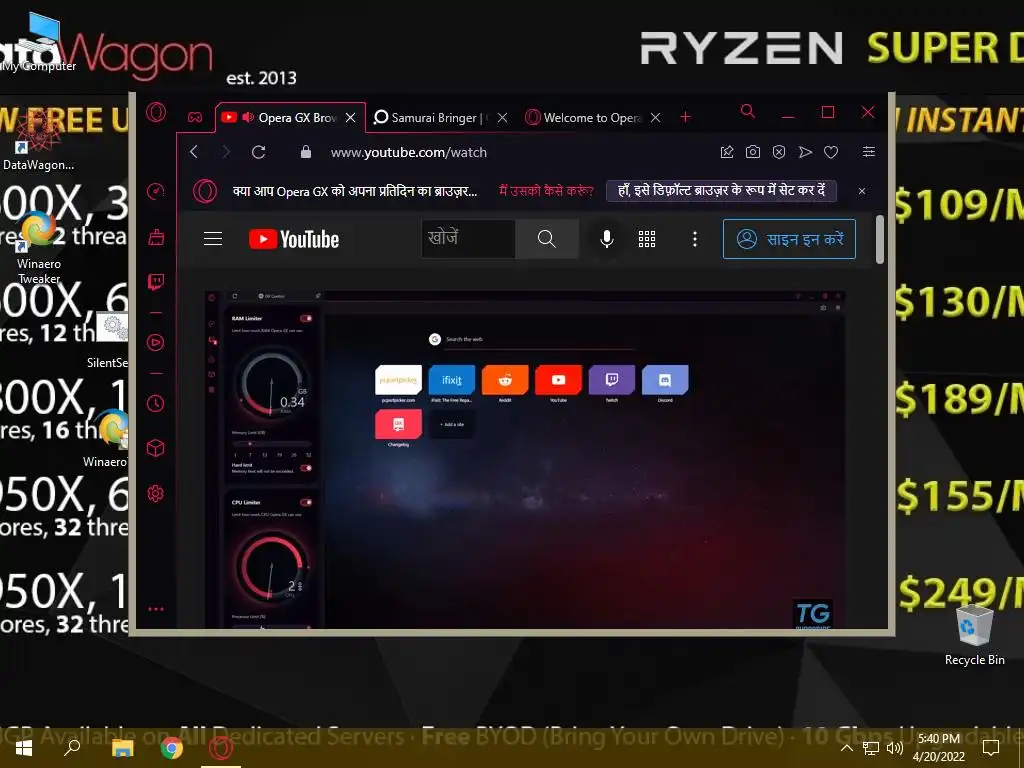Open GX Control speedometer in sidebar
Viewport: 1024px width, 768px height.
[x=155, y=191]
